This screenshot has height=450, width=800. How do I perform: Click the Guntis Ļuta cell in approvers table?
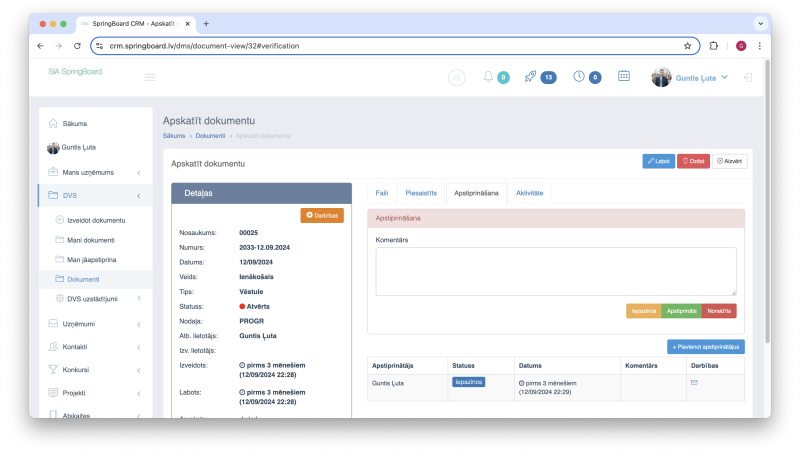click(388, 383)
